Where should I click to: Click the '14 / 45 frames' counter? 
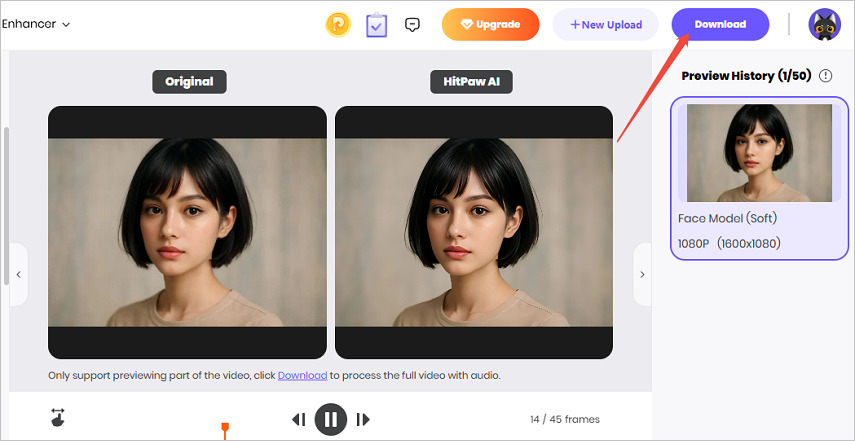(x=564, y=419)
